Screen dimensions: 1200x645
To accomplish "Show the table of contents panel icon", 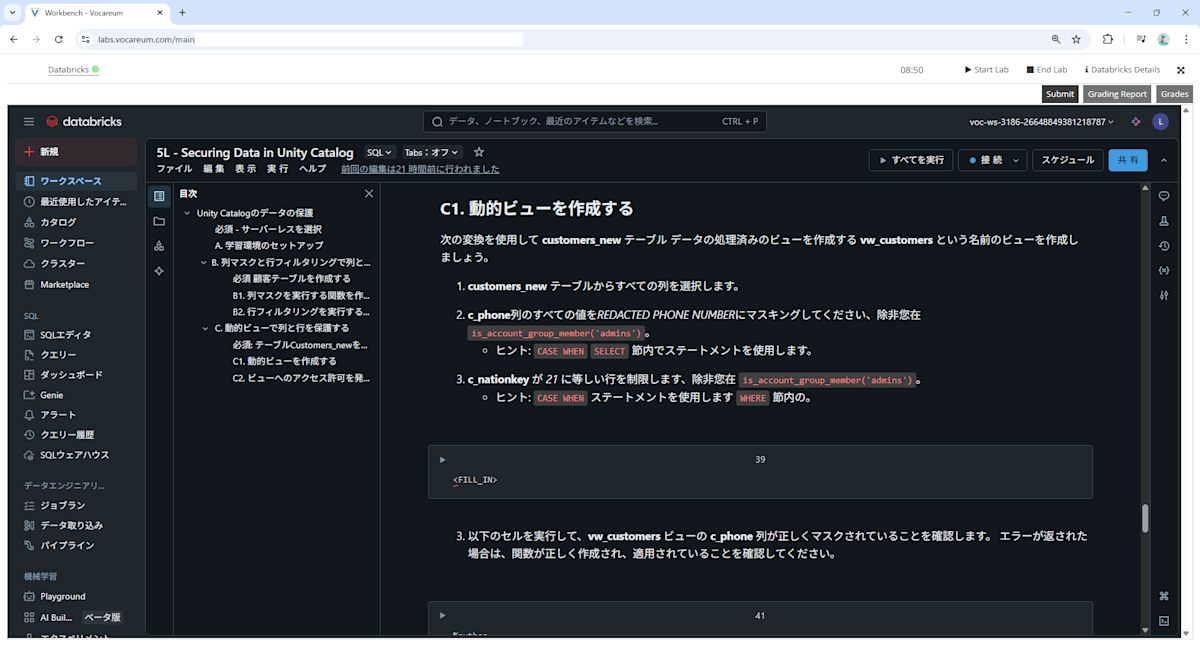I will (x=159, y=196).
